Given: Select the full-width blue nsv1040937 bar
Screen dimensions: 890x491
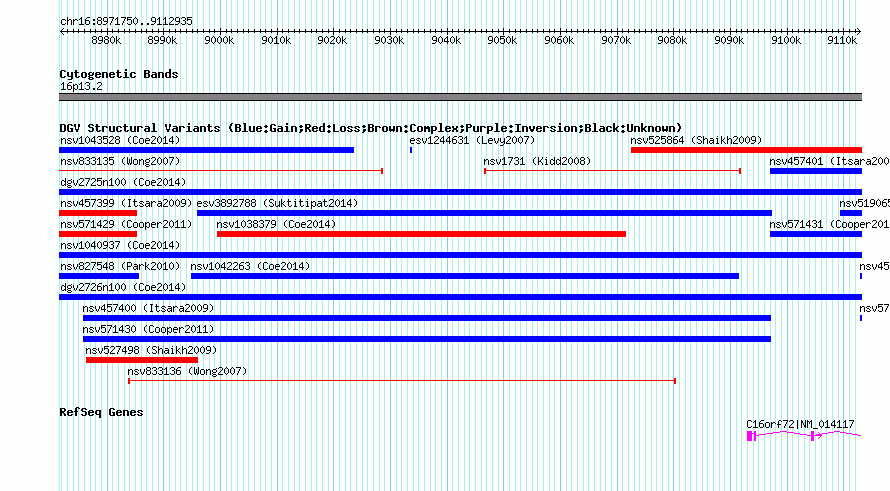Looking at the screenshot, I should (x=460, y=255).
